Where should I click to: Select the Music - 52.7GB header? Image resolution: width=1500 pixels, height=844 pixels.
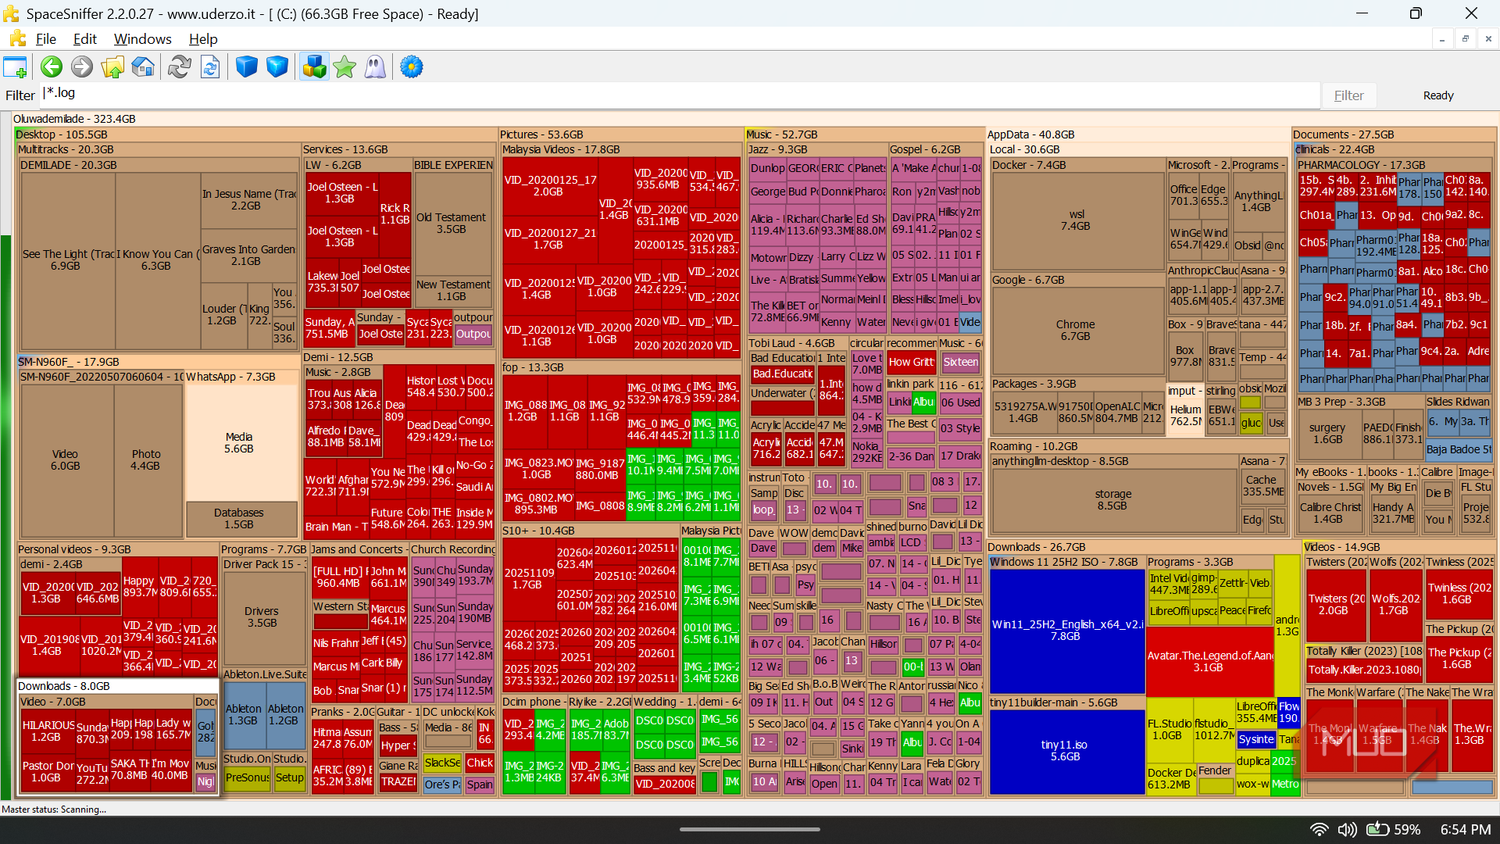(x=865, y=135)
